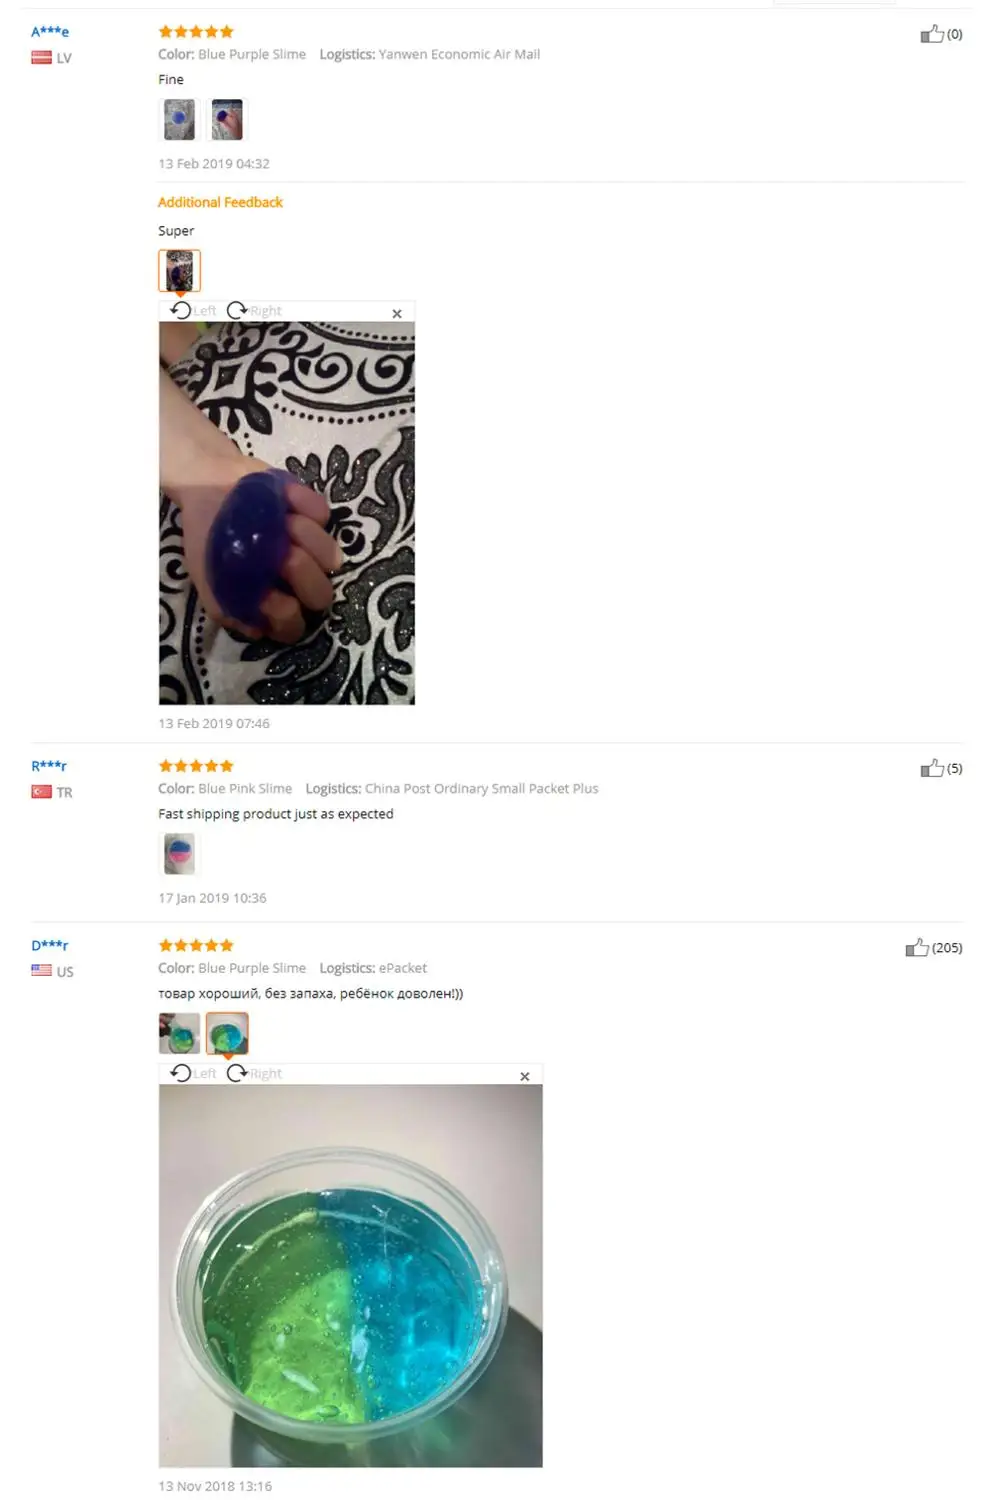This screenshot has height=1500, width=991.
Task: Click the enlarged purple slime hand image
Action: pyautogui.click(x=287, y=513)
